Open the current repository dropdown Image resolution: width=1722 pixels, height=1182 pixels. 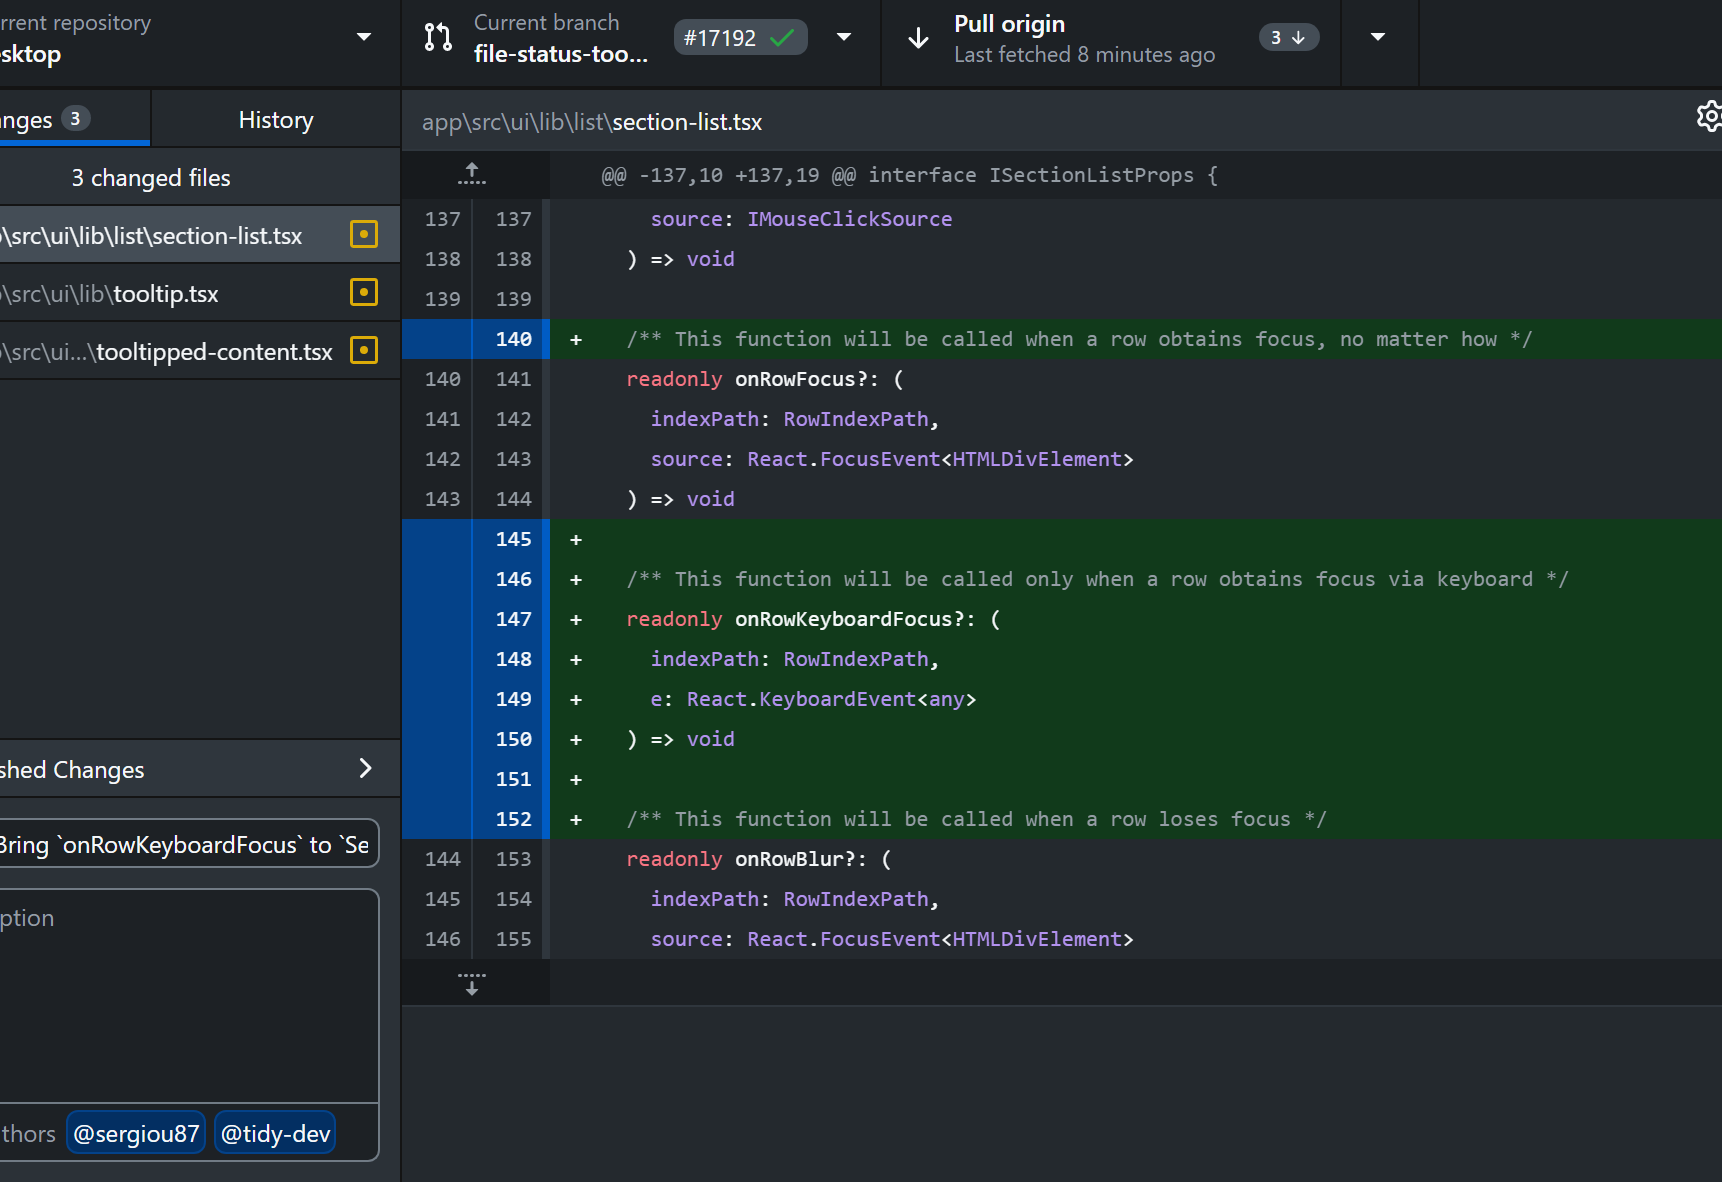click(x=364, y=38)
